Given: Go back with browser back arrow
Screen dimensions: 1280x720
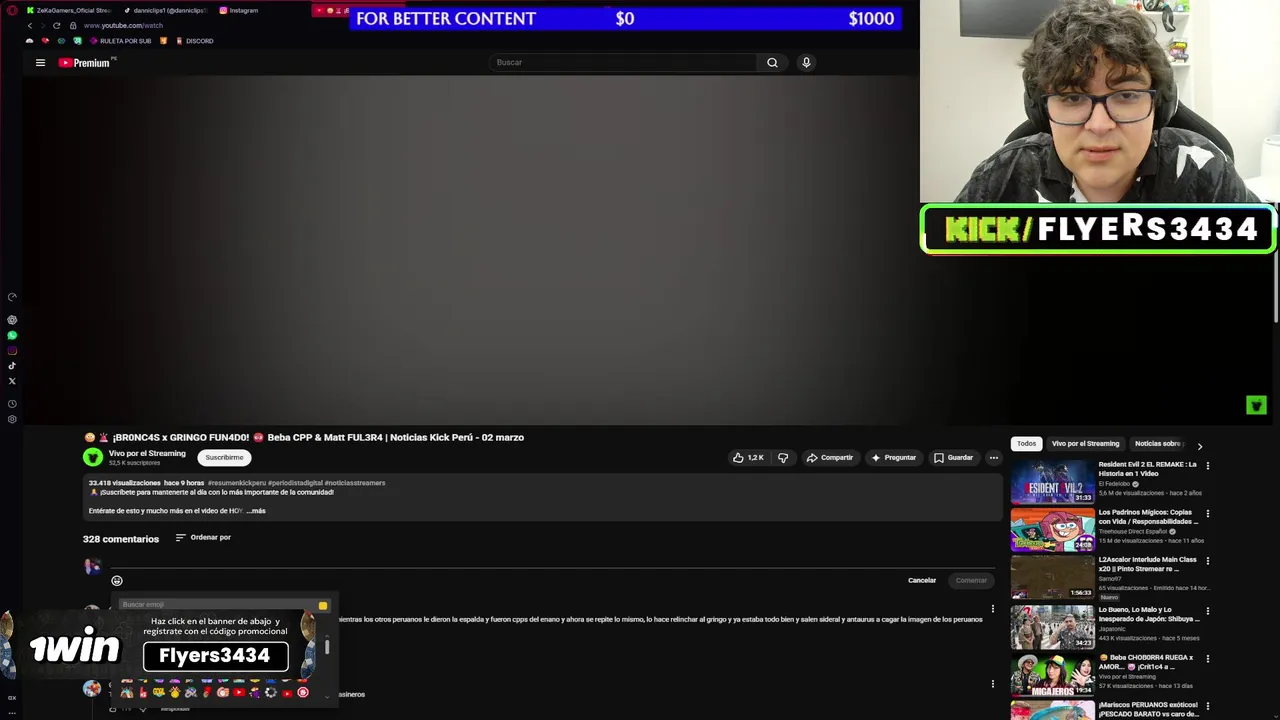Looking at the screenshot, I should (x=29, y=25).
